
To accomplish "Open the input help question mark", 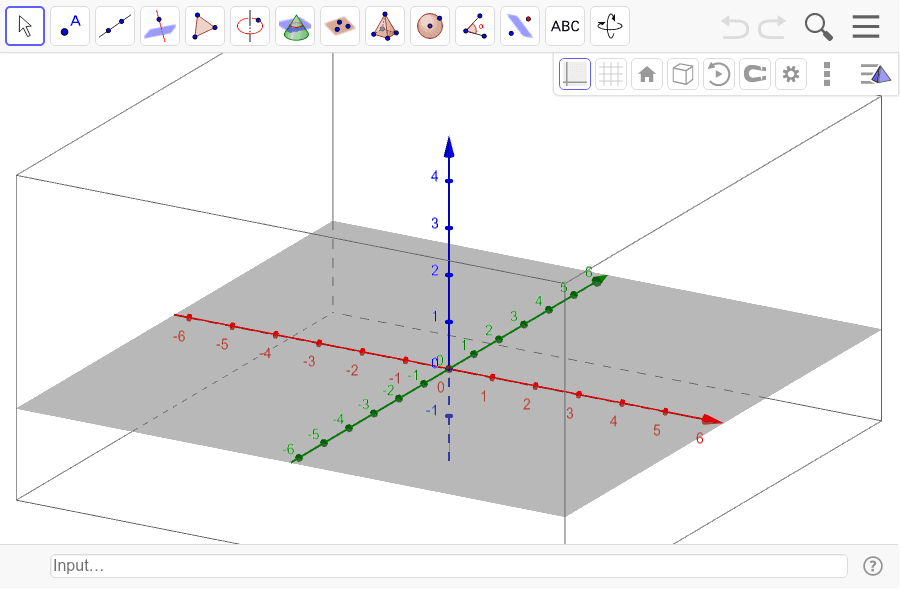I will point(873,566).
